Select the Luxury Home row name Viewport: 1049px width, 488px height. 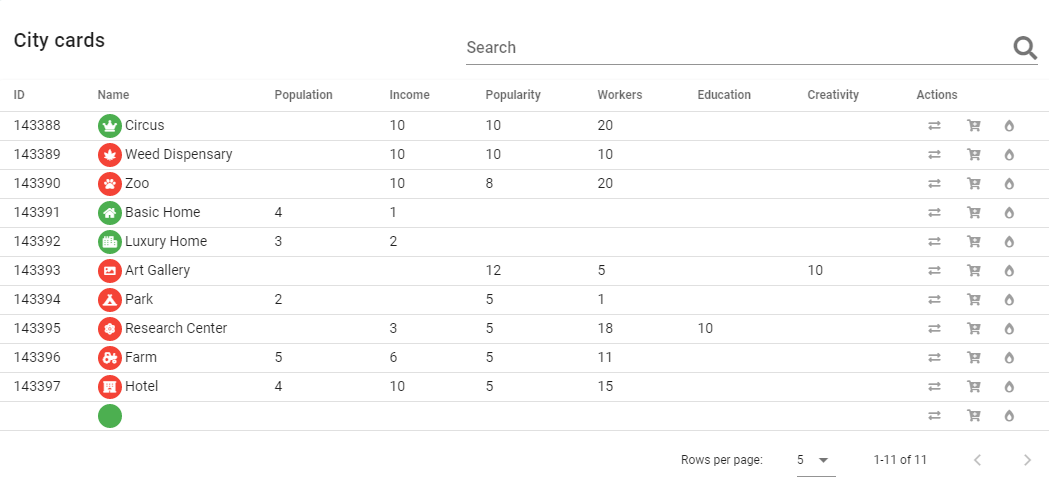(166, 242)
